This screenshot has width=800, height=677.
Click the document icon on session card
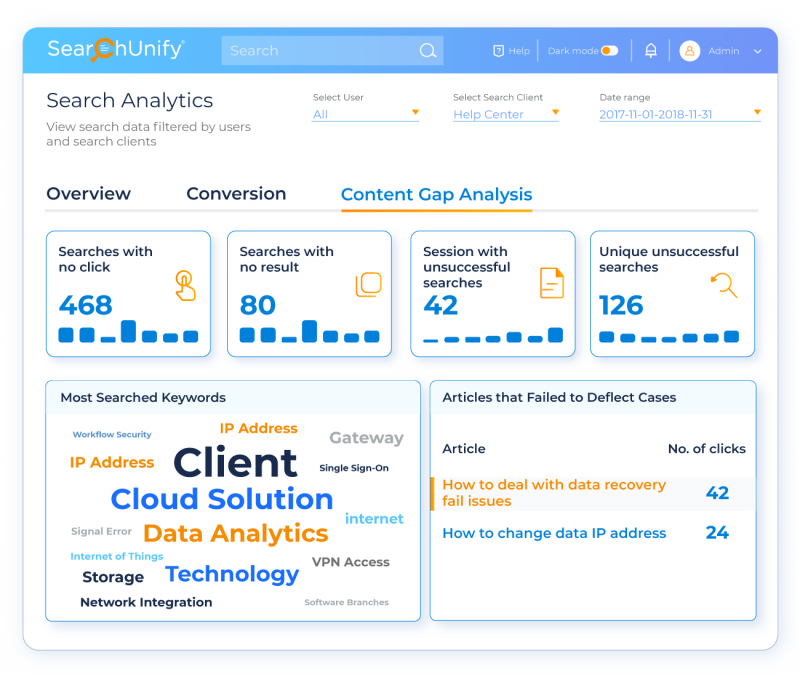click(x=552, y=283)
